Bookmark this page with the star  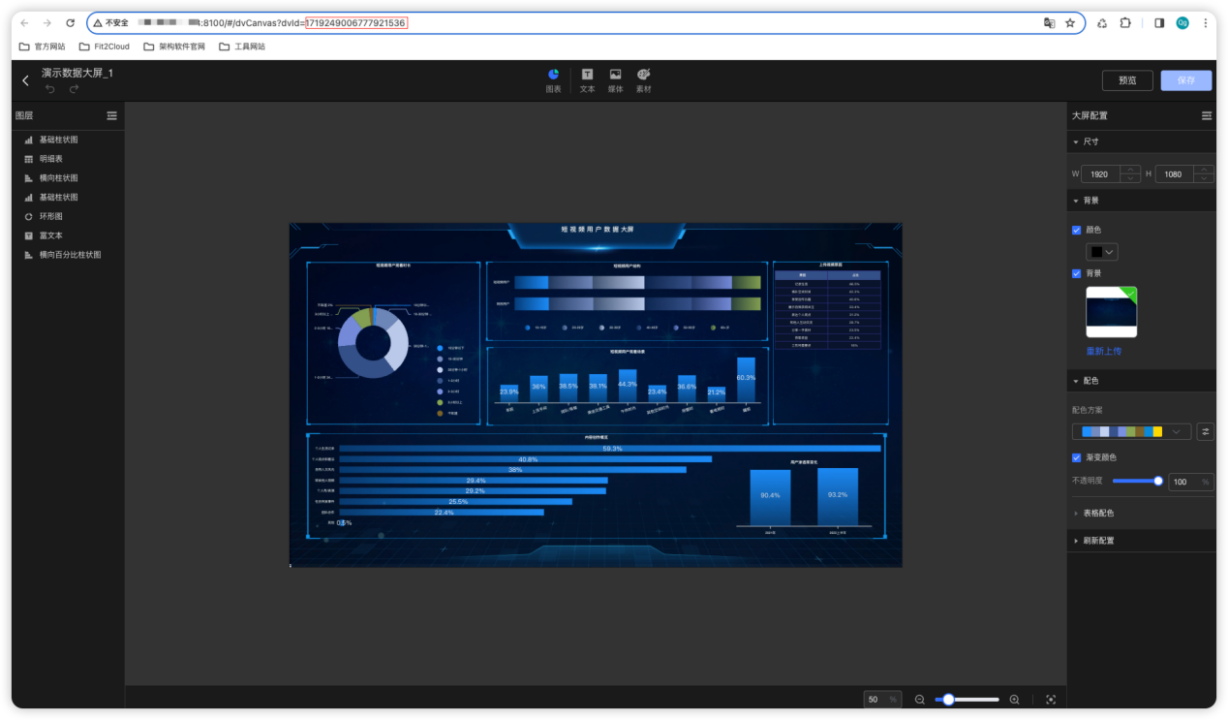click(x=1070, y=23)
